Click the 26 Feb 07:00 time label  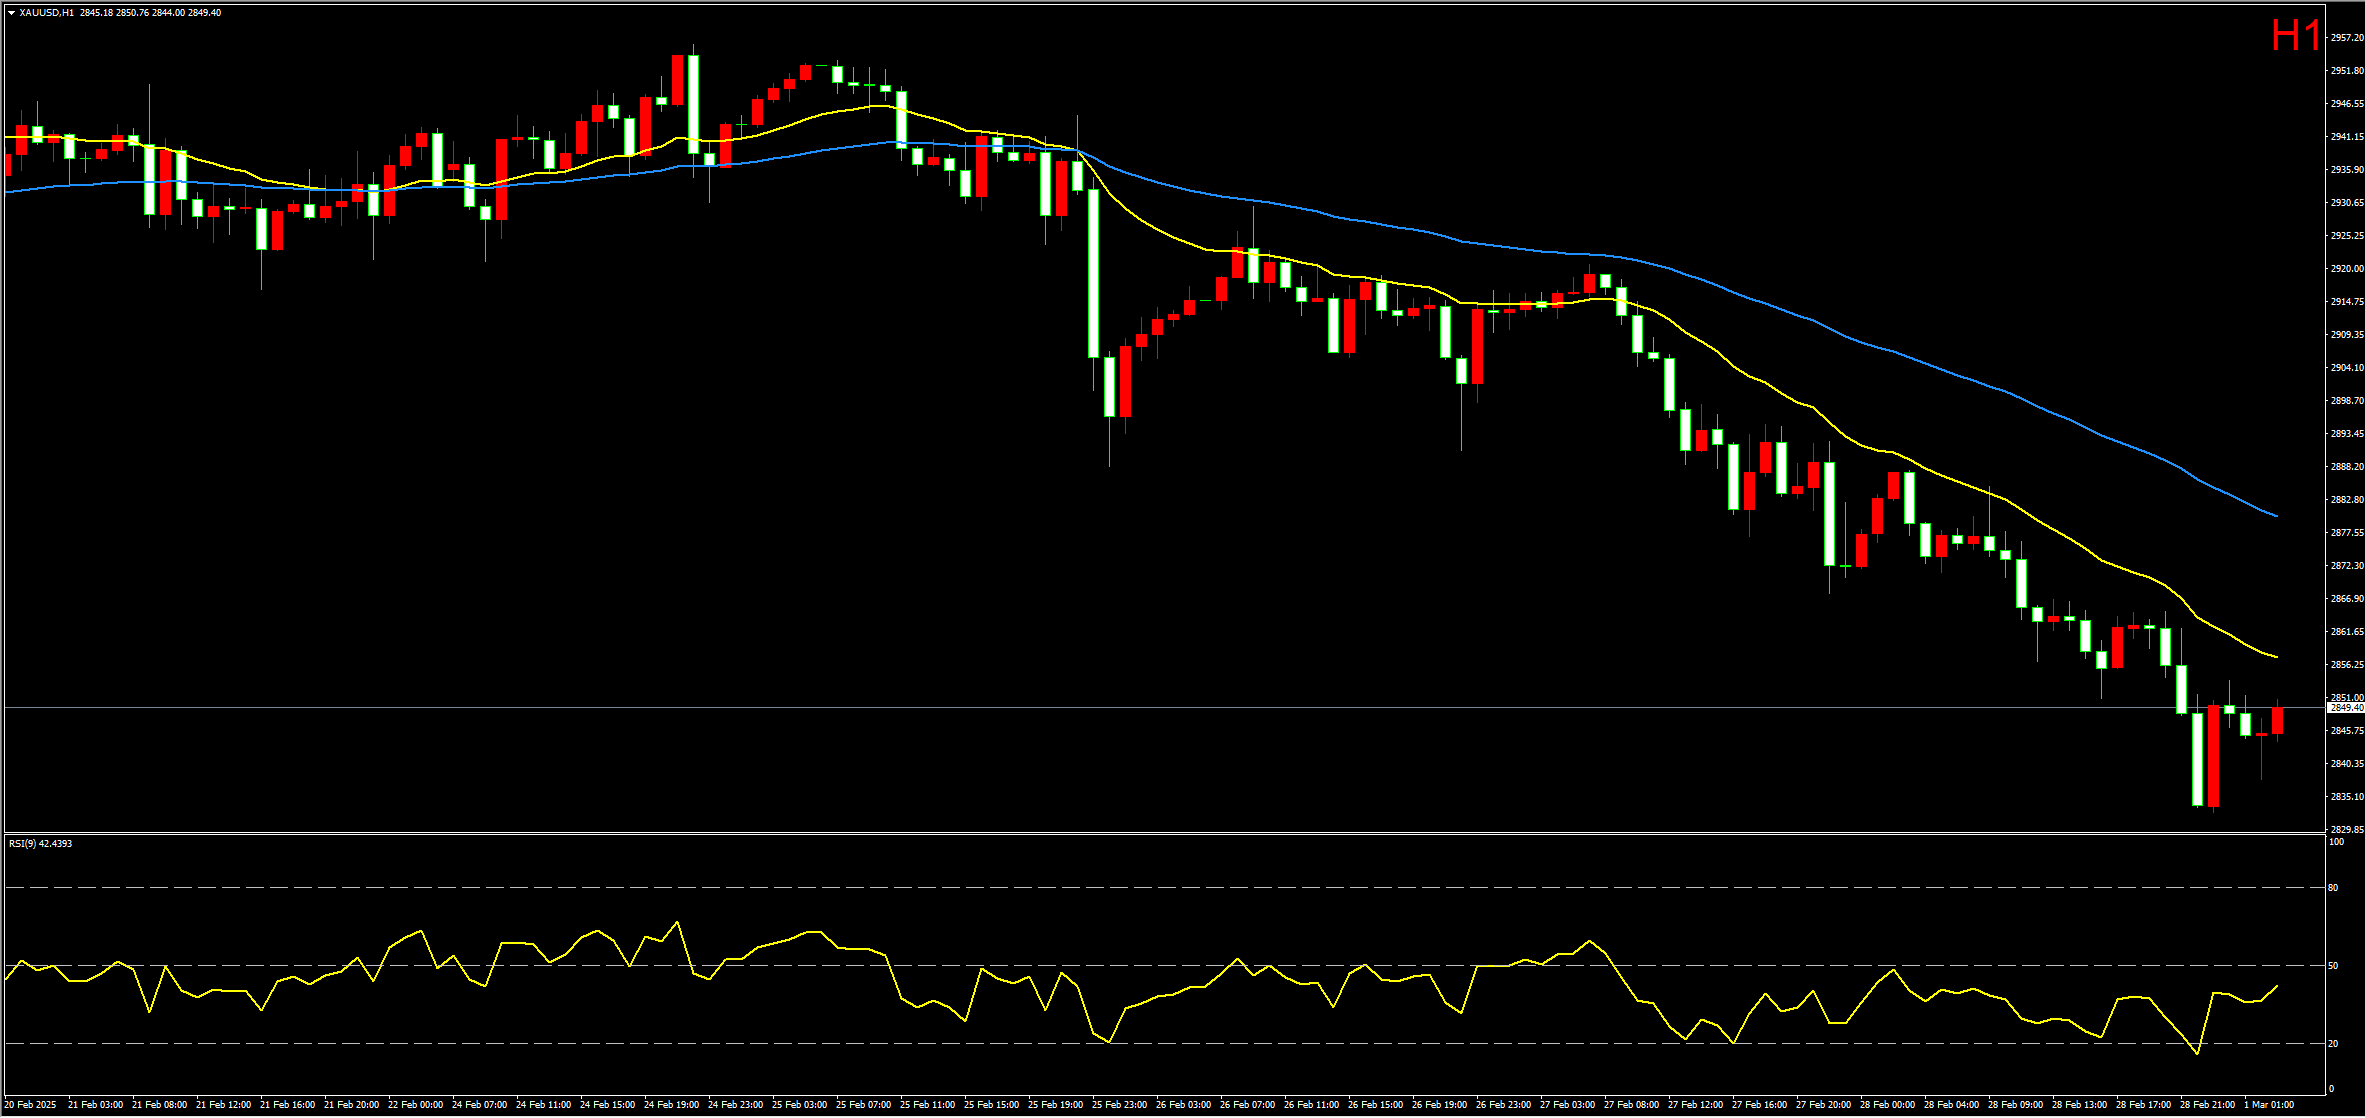pyautogui.click(x=1248, y=1105)
